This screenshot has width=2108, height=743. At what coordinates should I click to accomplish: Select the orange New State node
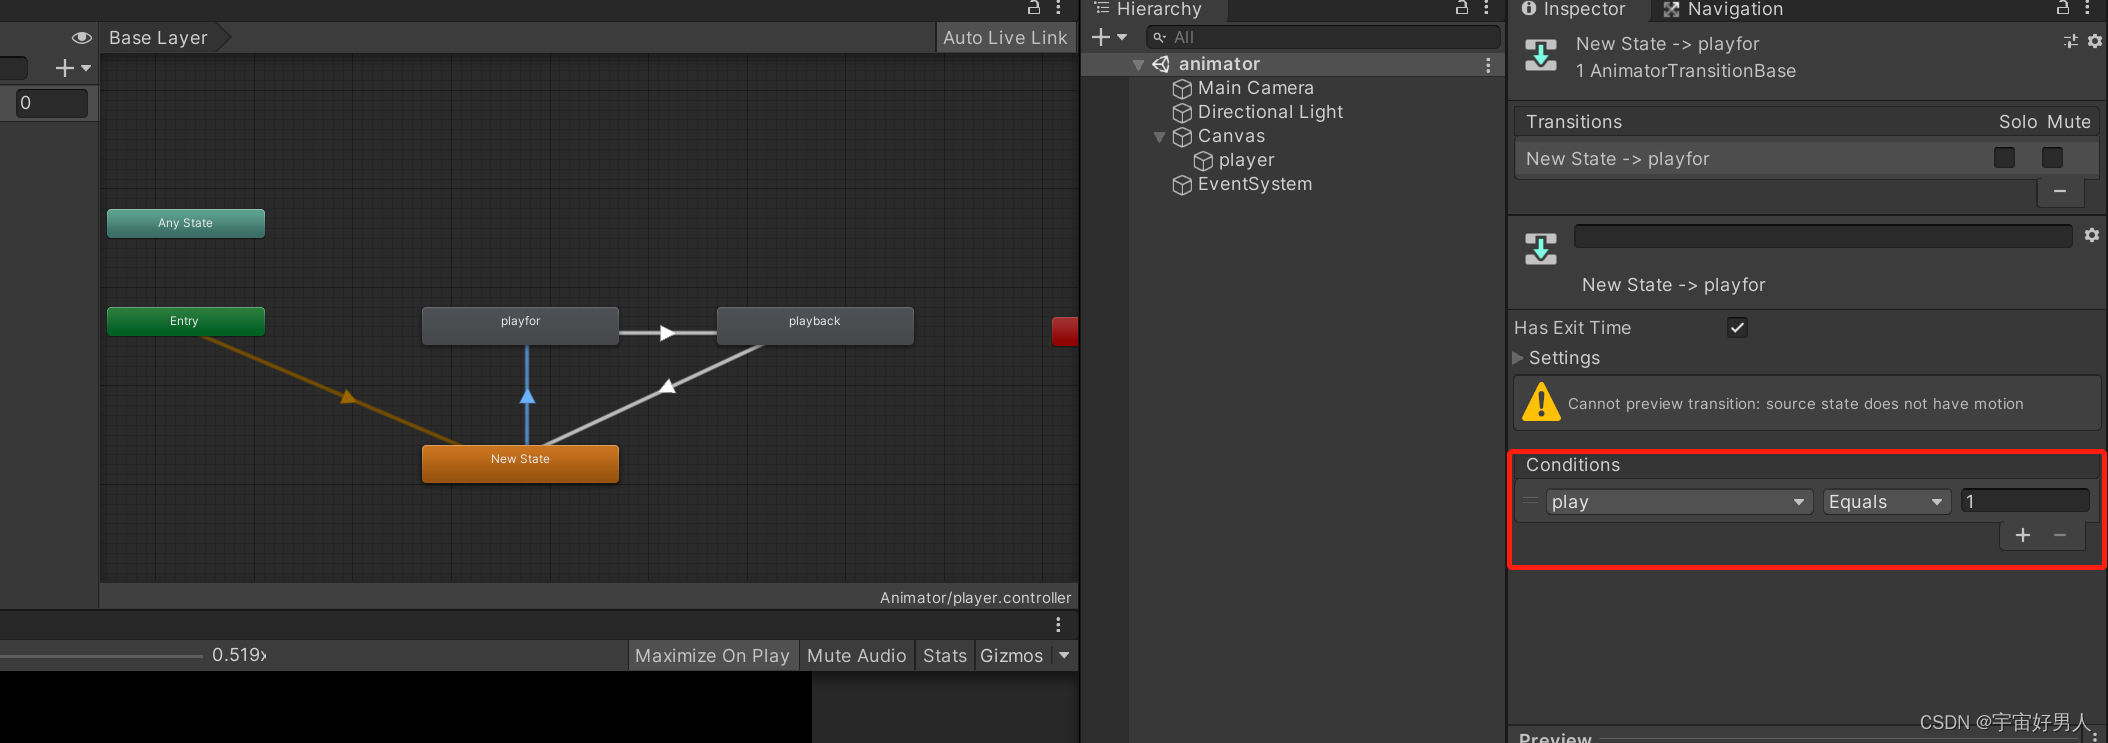point(520,463)
